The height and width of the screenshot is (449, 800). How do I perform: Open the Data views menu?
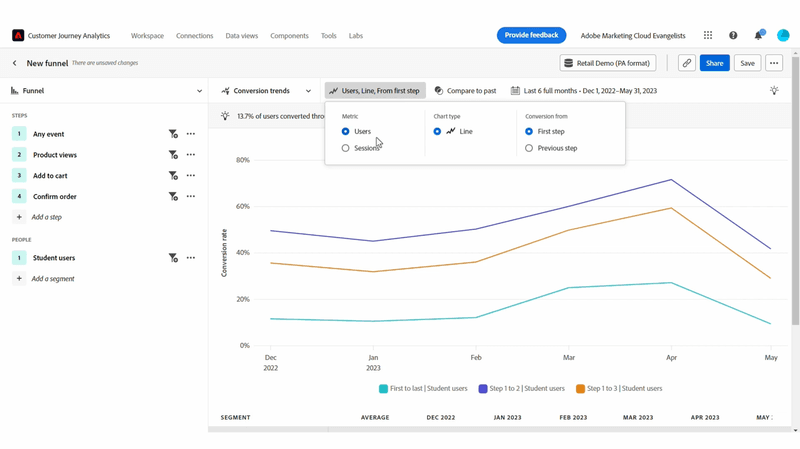[x=241, y=36]
